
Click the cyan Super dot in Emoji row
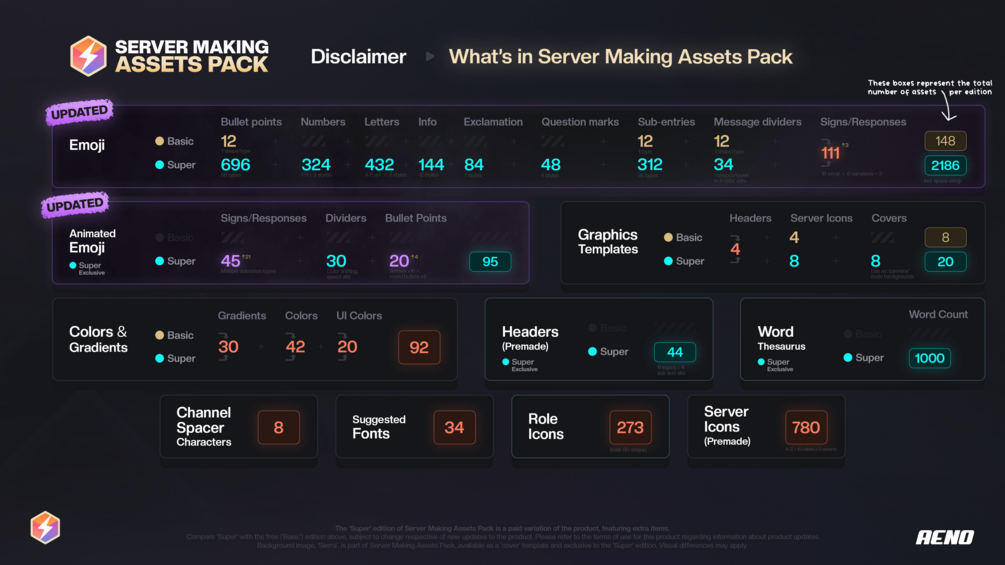point(160,165)
